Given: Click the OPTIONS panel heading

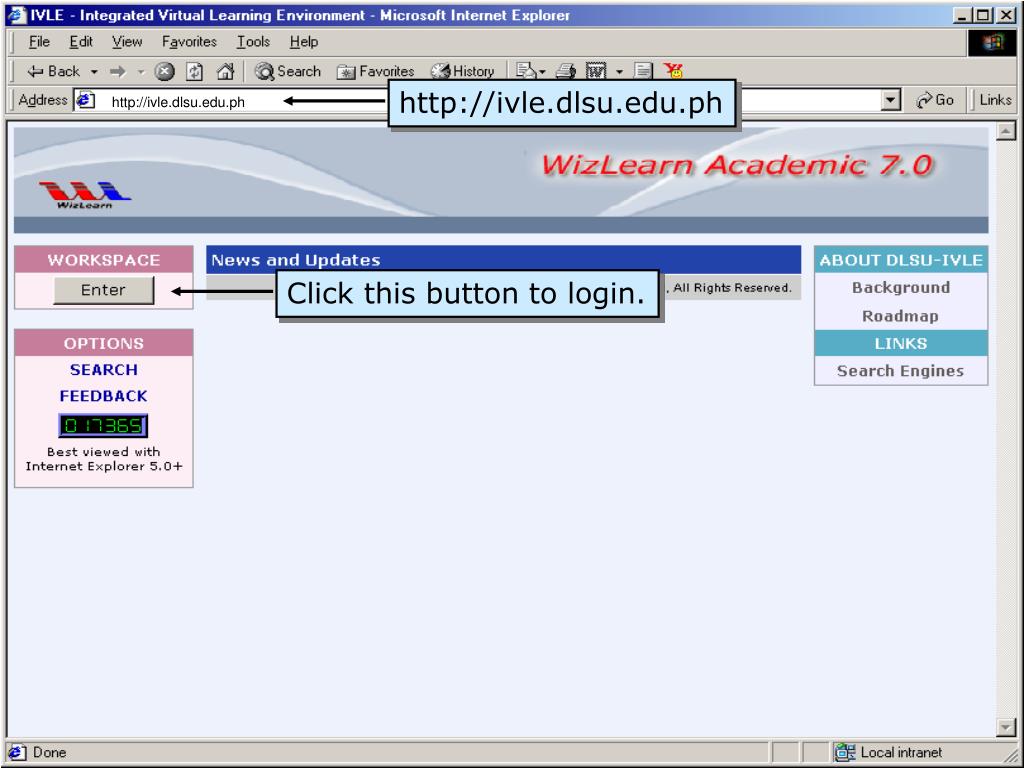Looking at the screenshot, I should (104, 343).
